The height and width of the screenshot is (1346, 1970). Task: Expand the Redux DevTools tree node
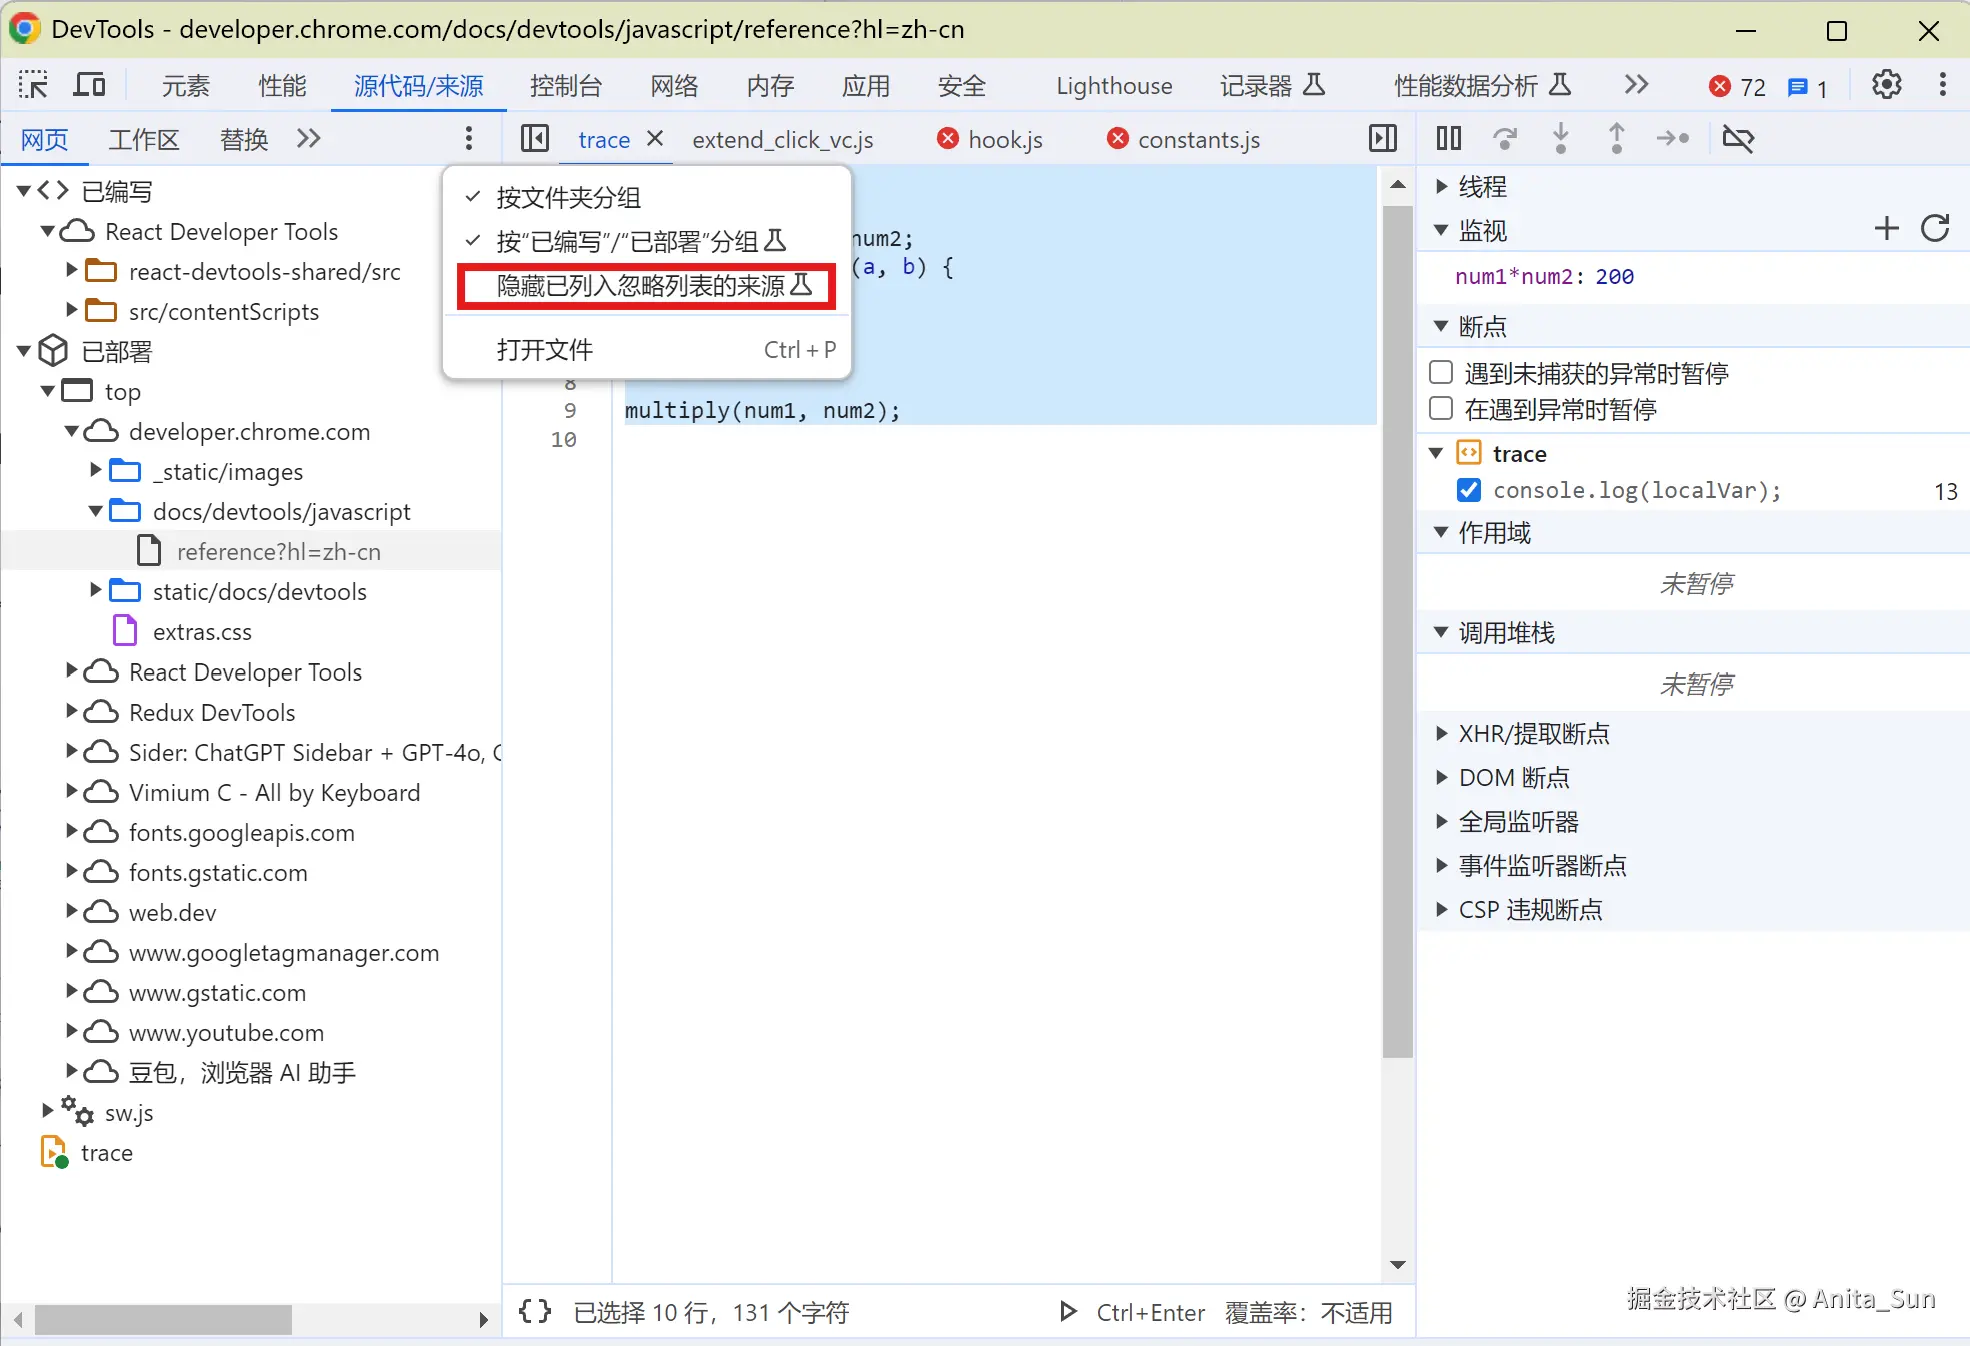click(x=71, y=711)
